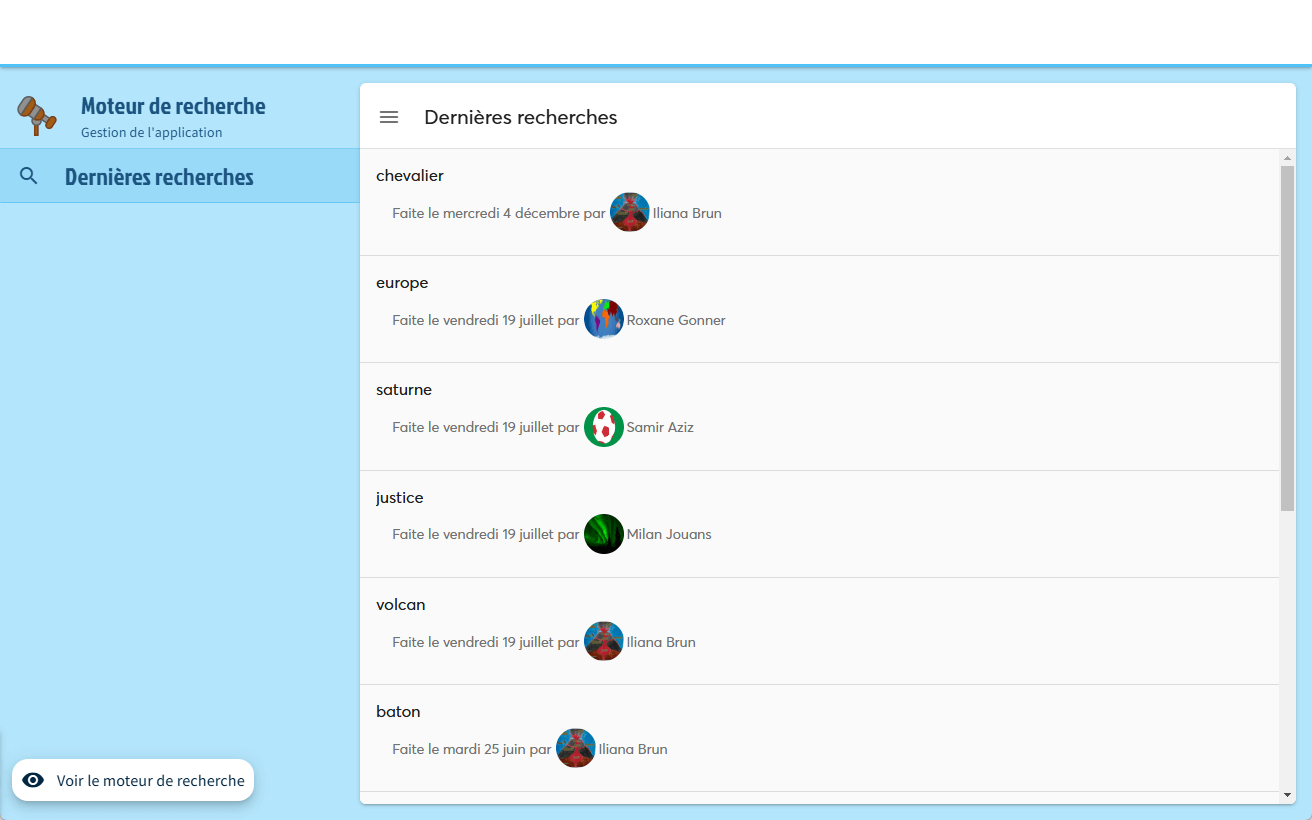This screenshot has width=1312, height=820.
Task: Select the saturne search entry
Action: [404, 390]
